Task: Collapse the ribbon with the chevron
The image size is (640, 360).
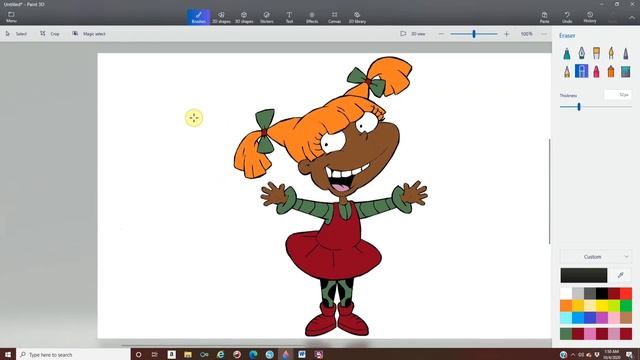Action: pyautogui.click(x=631, y=18)
